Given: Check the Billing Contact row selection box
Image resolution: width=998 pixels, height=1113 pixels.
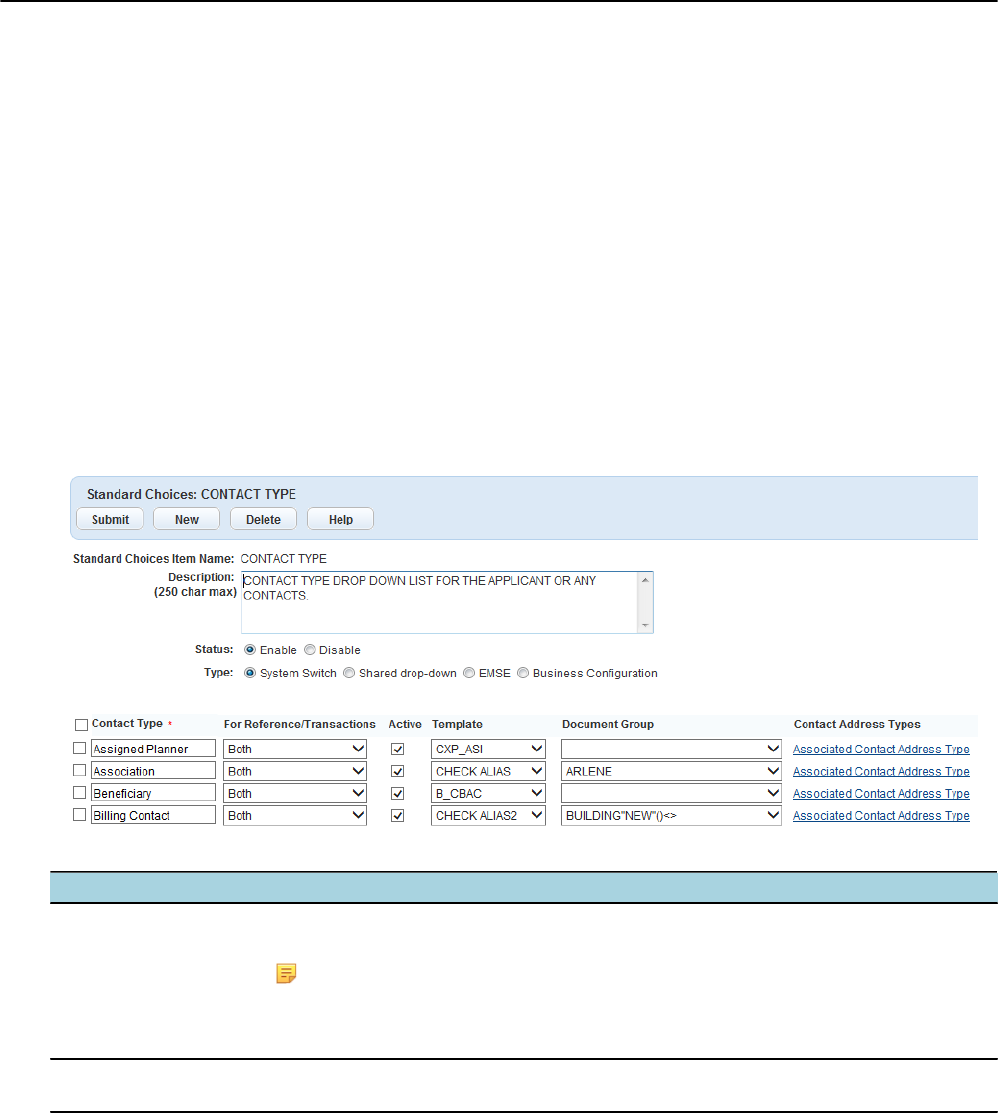Looking at the screenshot, I should (x=79, y=815).
